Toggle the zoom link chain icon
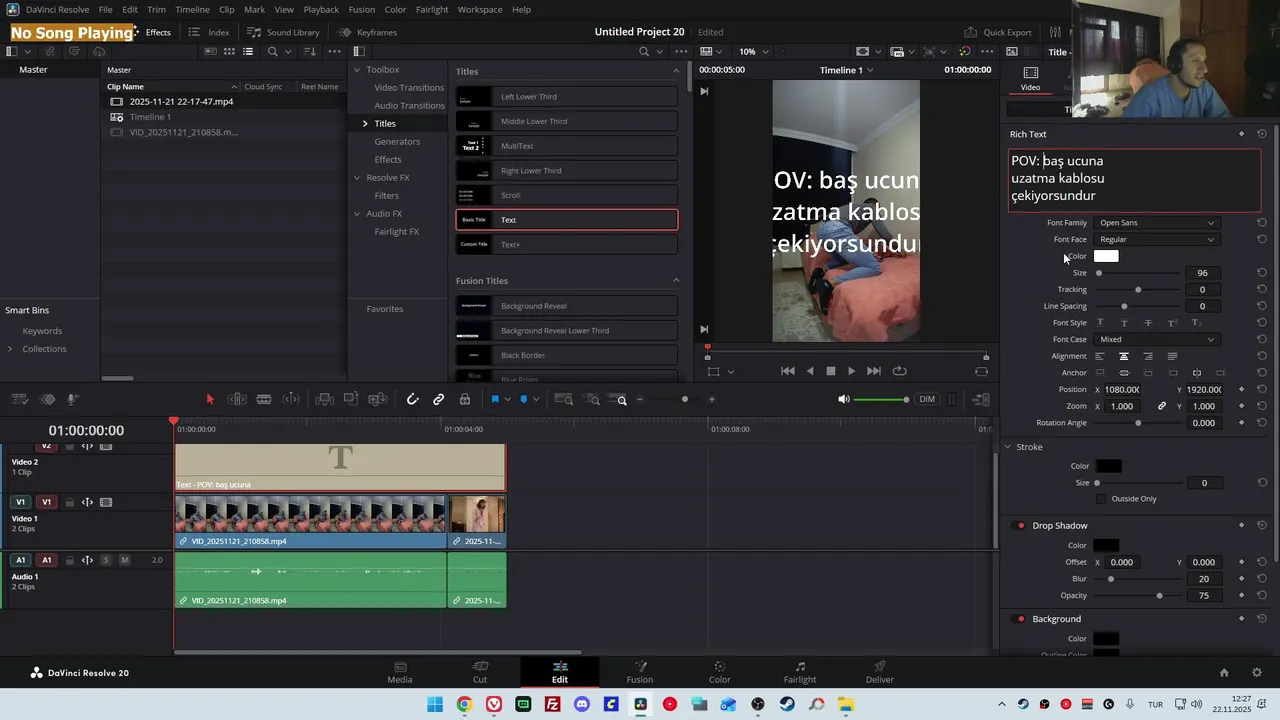The width and height of the screenshot is (1280, 720). click(1162, 407)
